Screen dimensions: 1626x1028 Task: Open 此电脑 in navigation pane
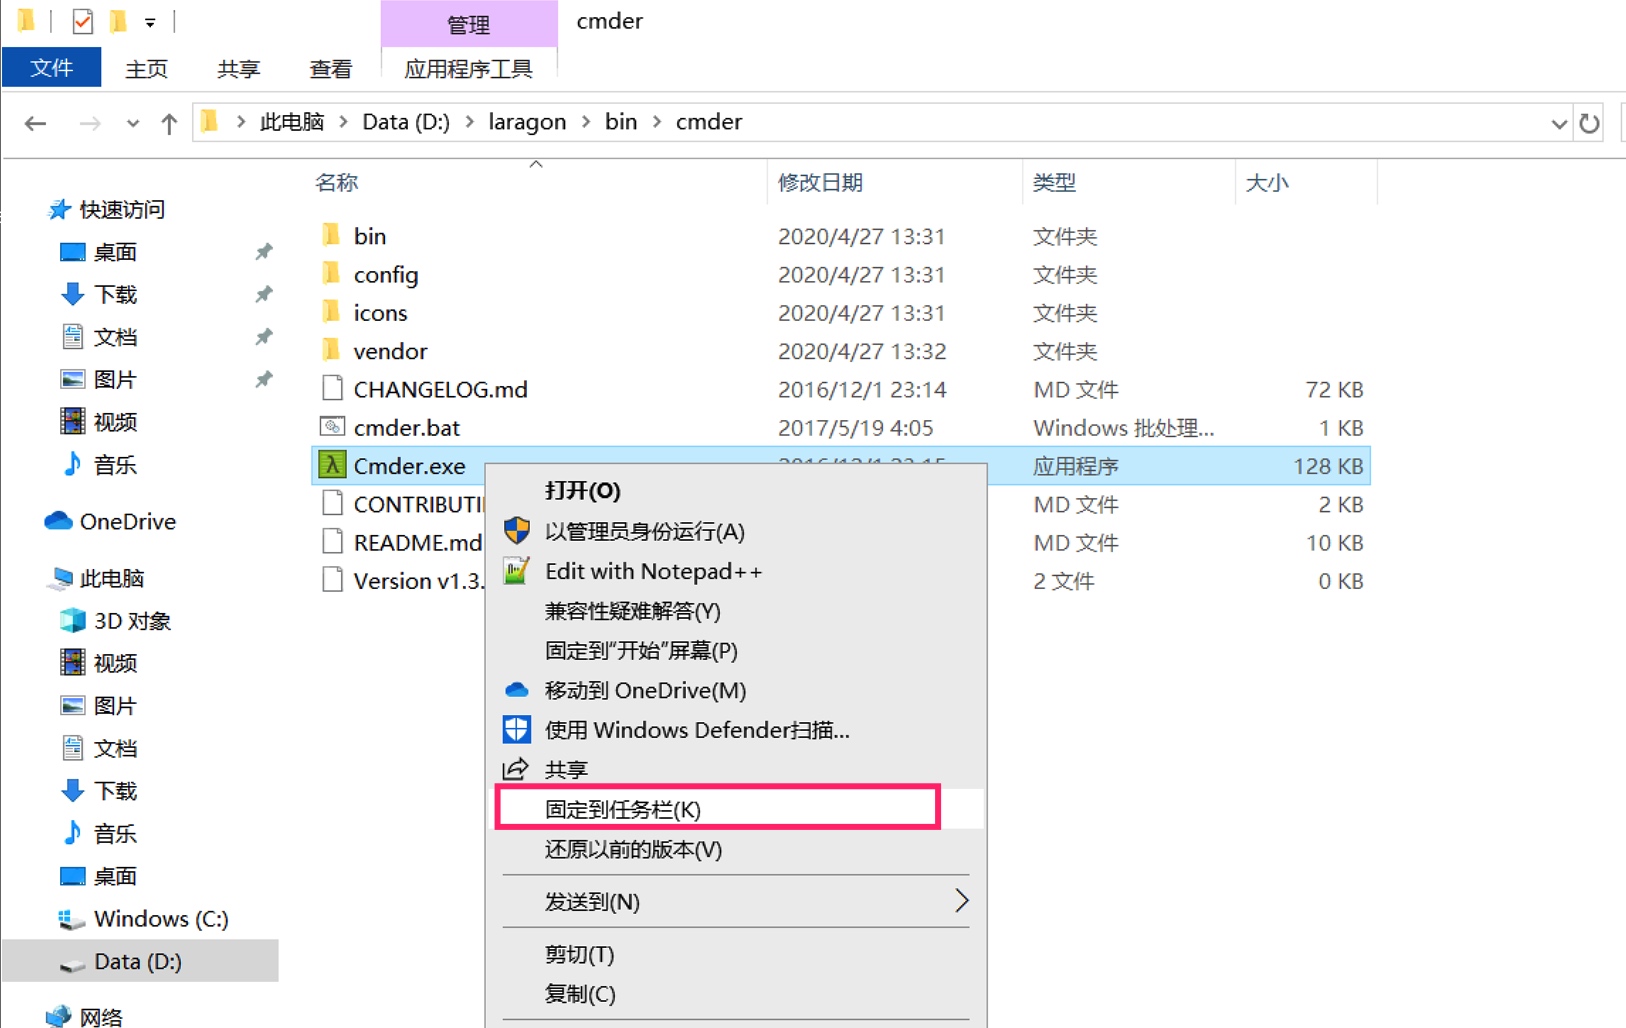[111, 578]
